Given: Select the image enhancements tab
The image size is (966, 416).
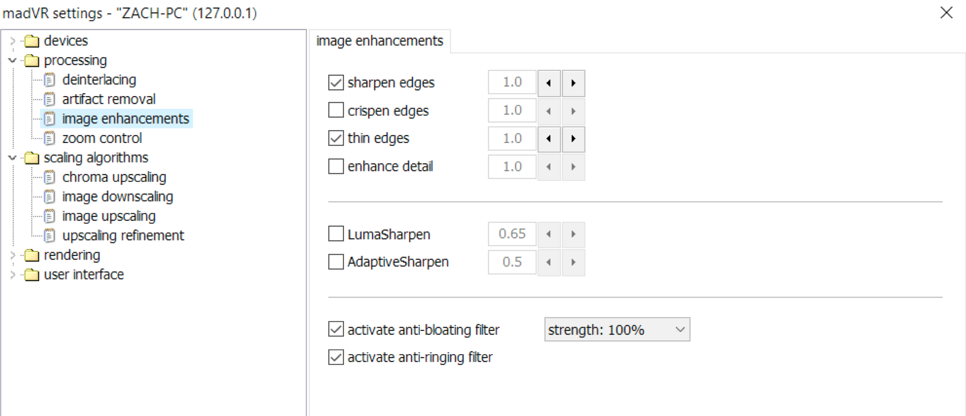Looking at the screenshot, I should click(380, 41).
